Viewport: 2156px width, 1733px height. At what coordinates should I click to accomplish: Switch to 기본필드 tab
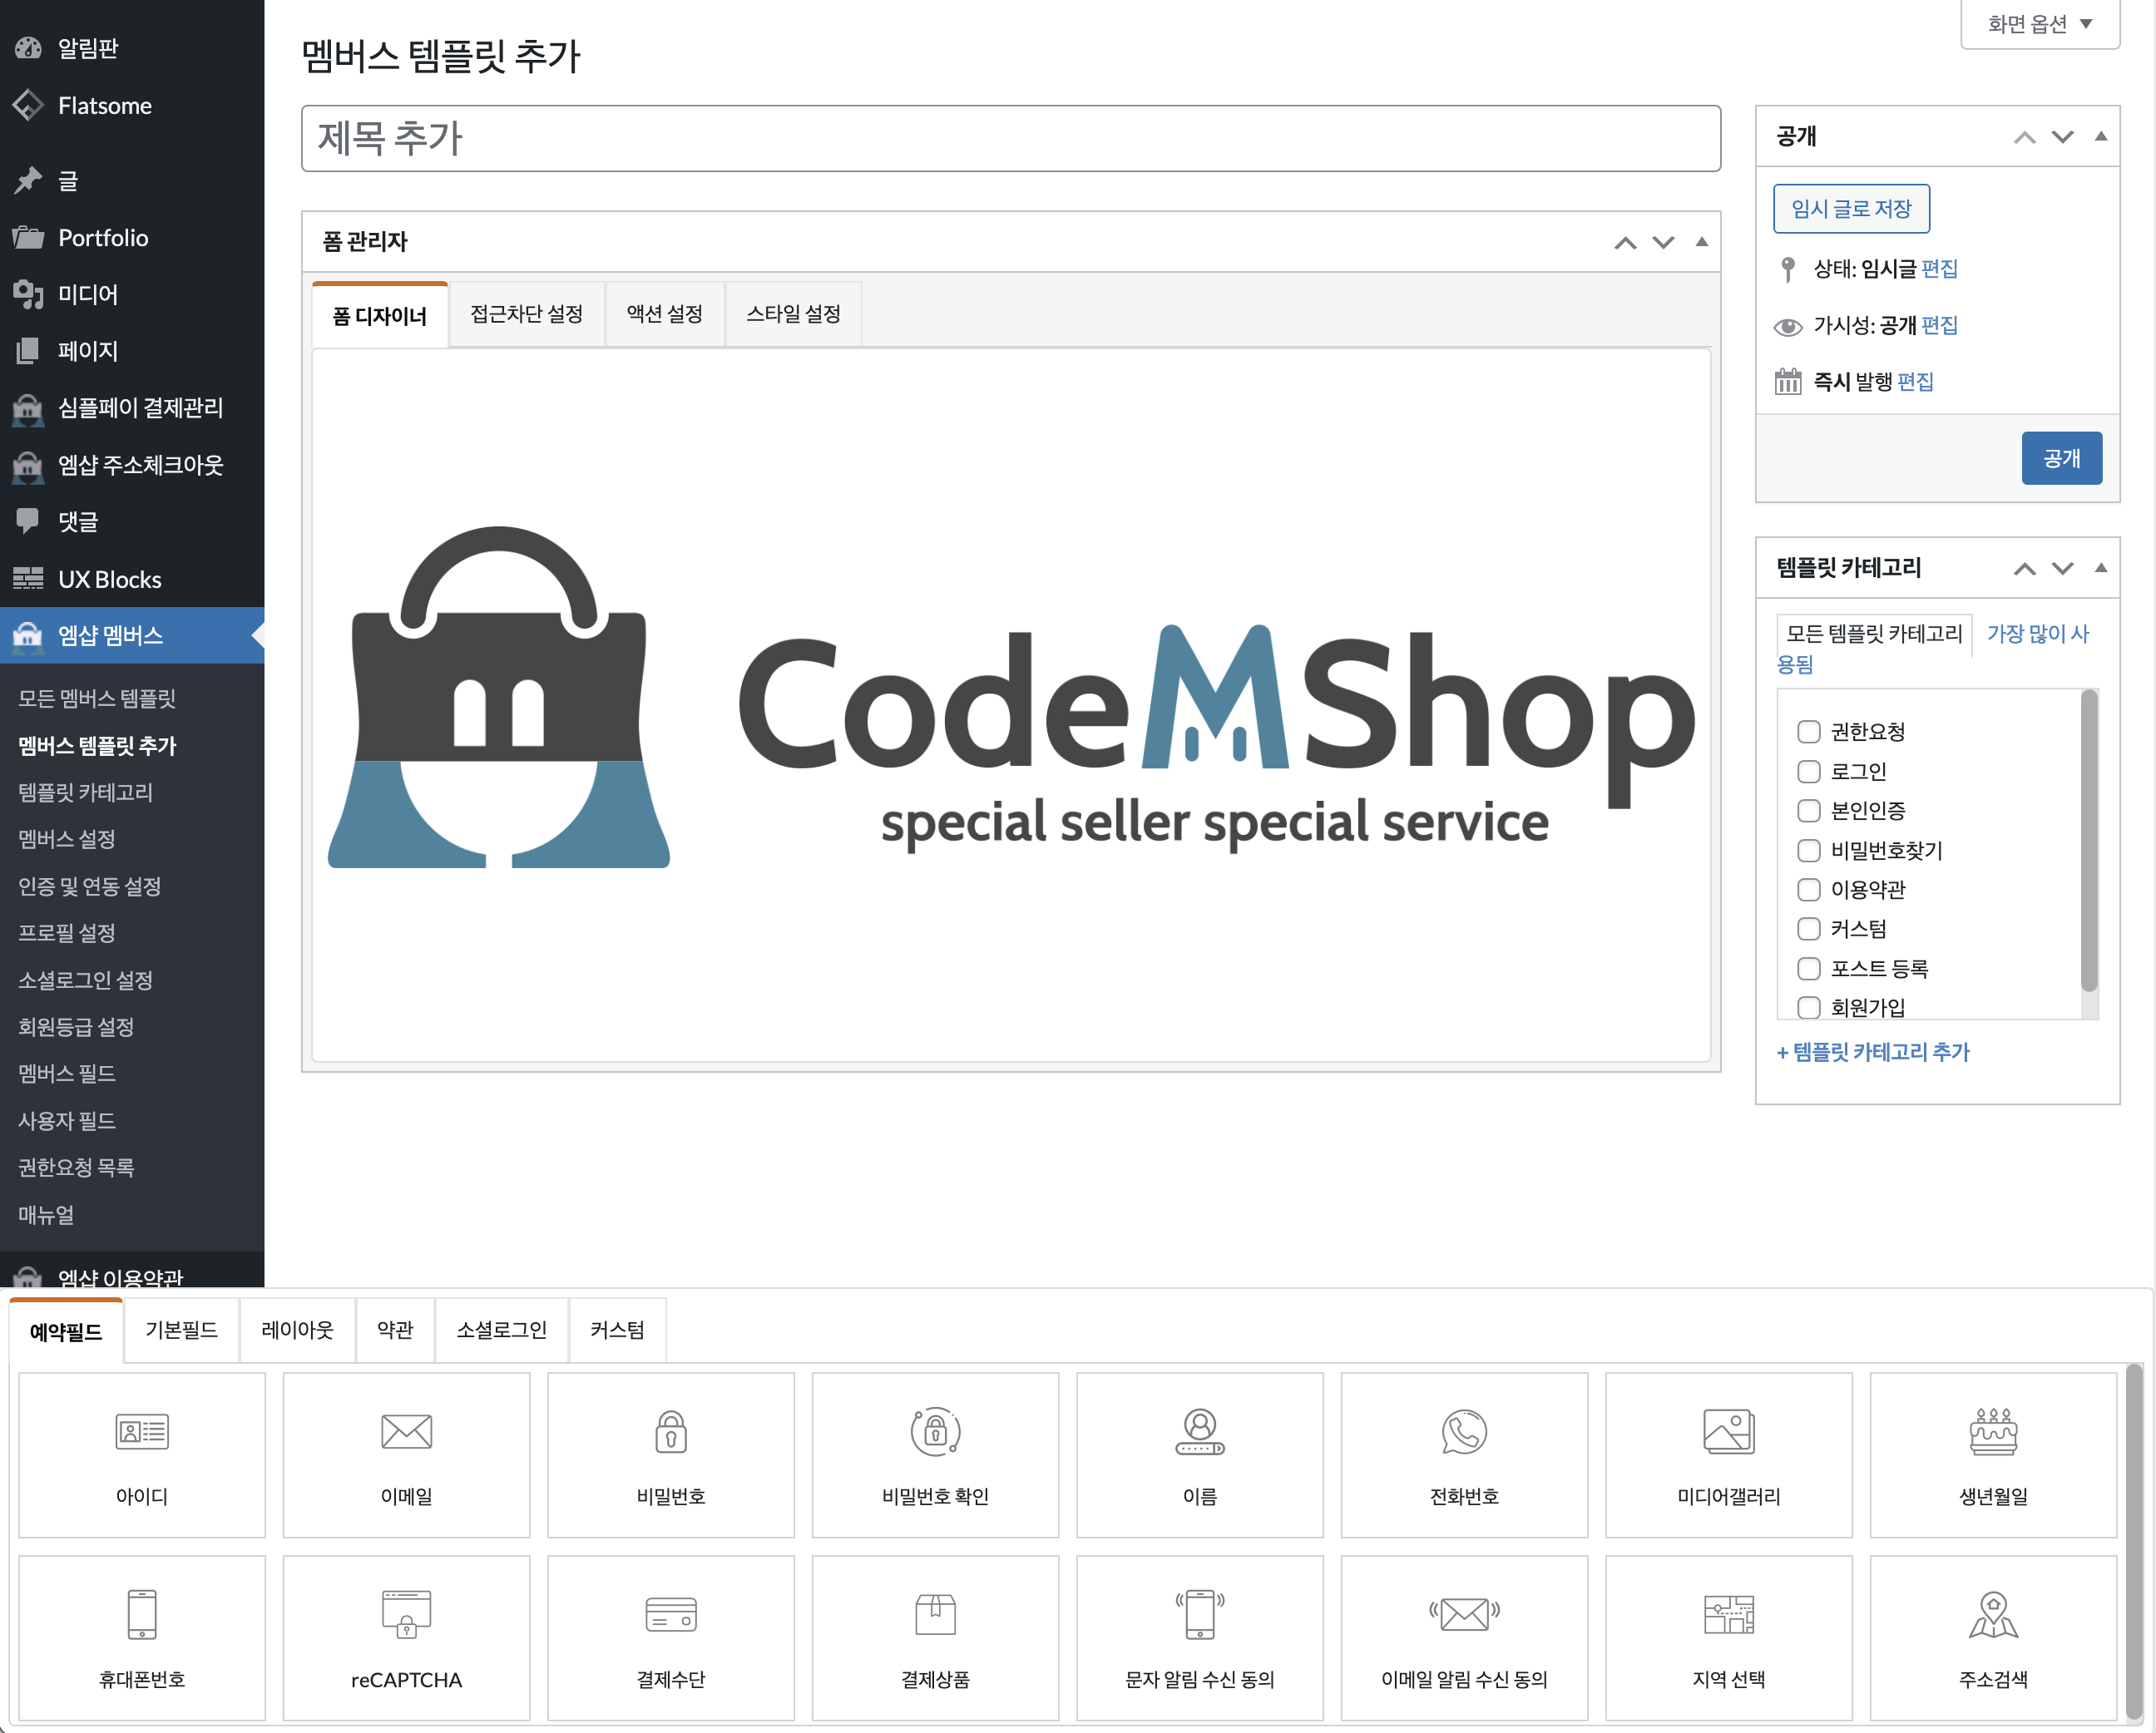181,1330
